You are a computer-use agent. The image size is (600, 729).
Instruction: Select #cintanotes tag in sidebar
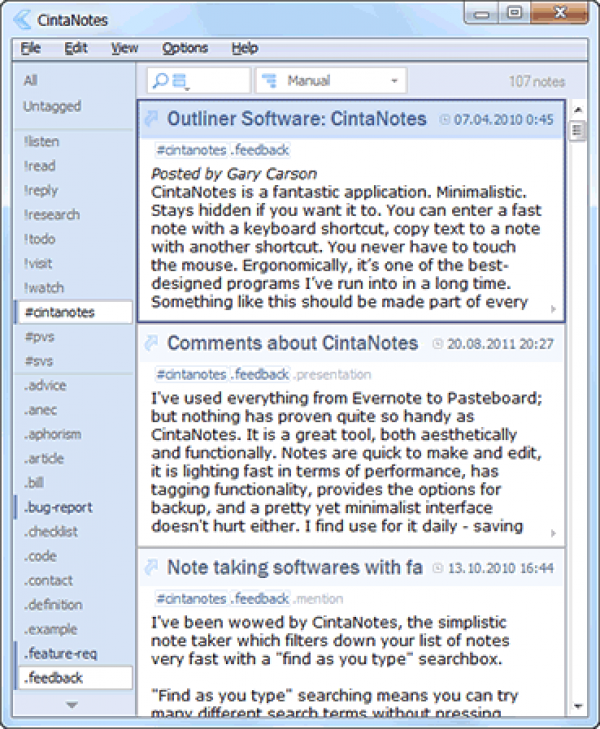[x=73, y=312]
